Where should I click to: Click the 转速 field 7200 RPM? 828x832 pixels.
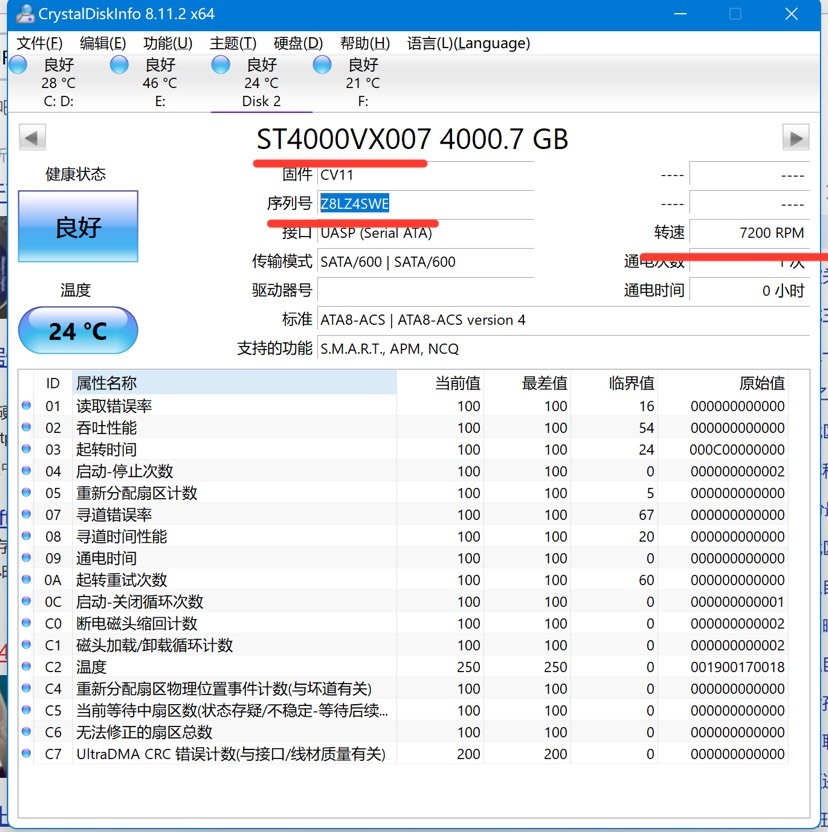pos(749,232)
